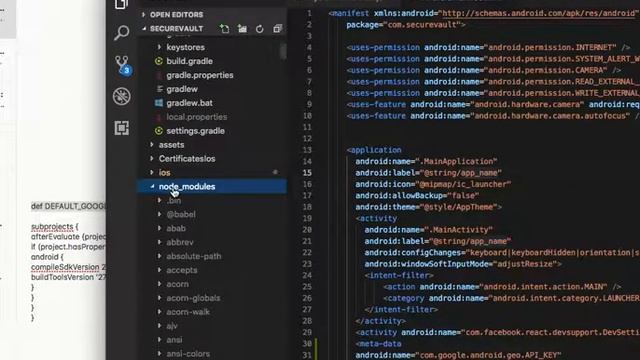Click the <application opening tag
The width and height of the screenshot is (640, 360).
(374, 150)
